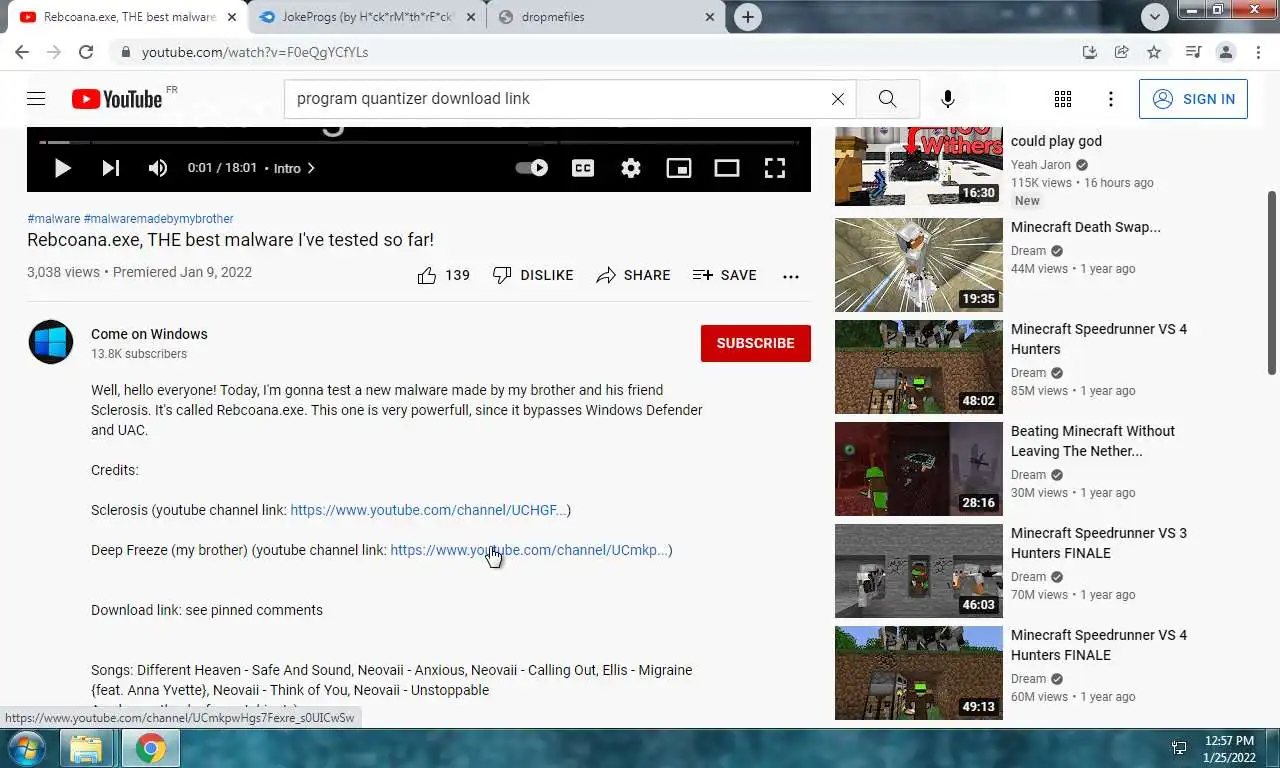Screen dimensions: 1280x768
Task: Switch to theater mode
Action: coord(727,168)
